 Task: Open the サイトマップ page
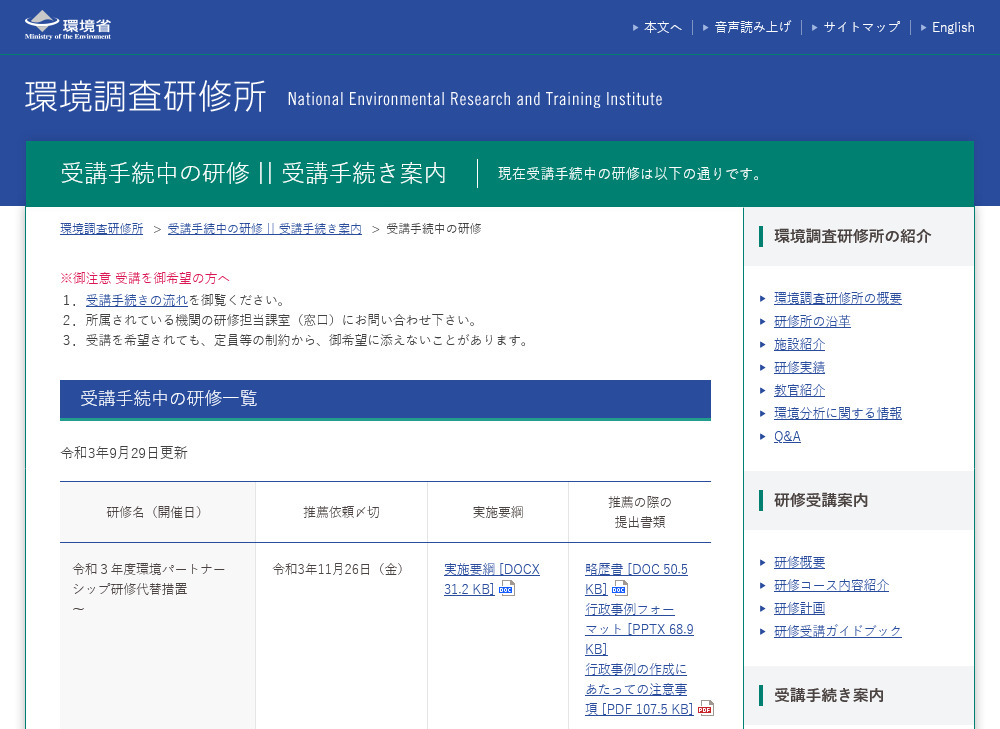(861, 27)
